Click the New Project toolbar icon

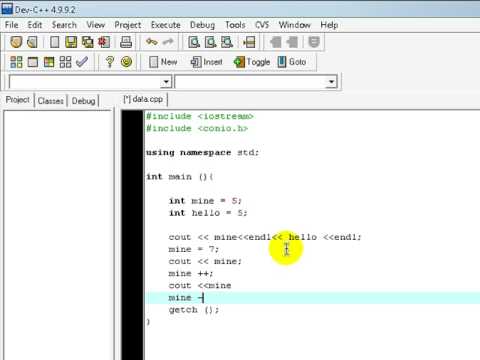click(16, 42)
